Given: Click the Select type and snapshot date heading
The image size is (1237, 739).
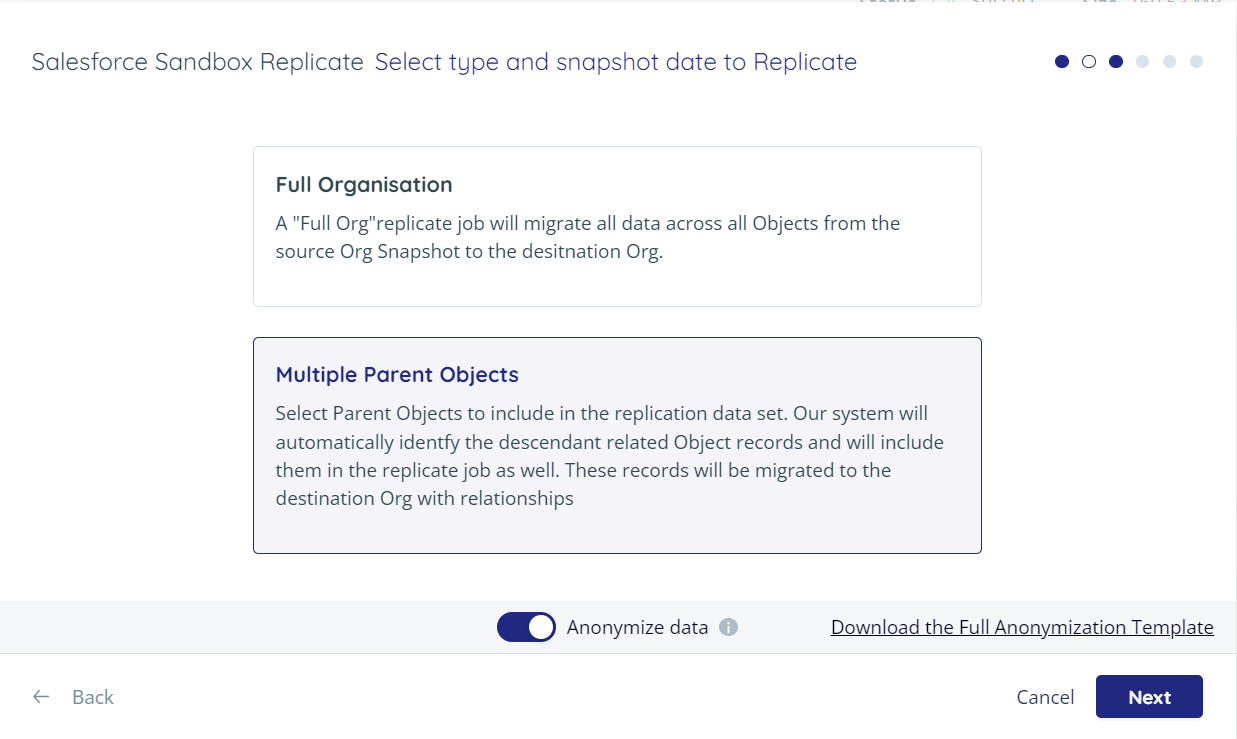Looking at the screenshot, I should pyautogui.click(x=615, y=61).
